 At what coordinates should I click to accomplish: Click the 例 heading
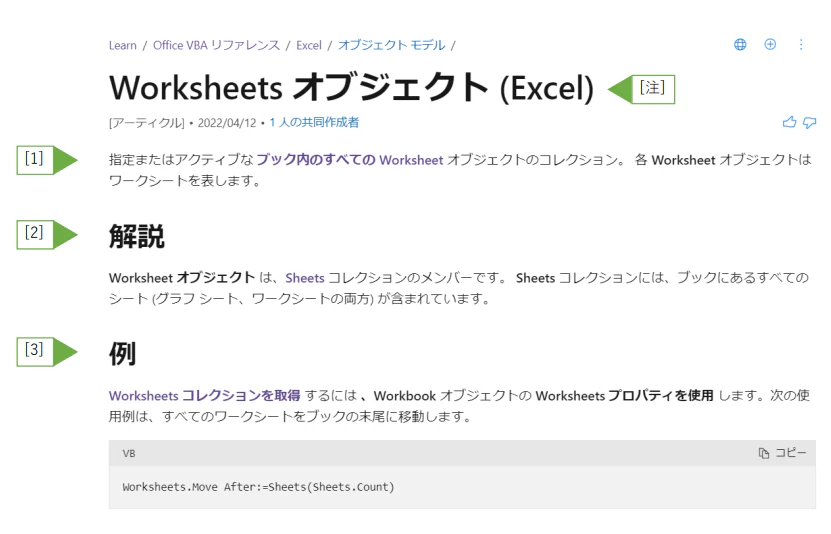122,354
